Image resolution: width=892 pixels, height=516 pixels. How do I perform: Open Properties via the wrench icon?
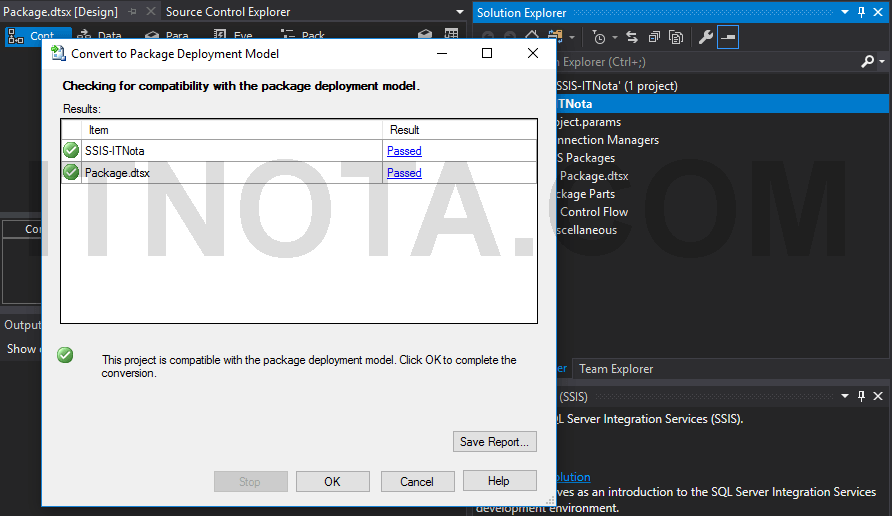(705, 37)
